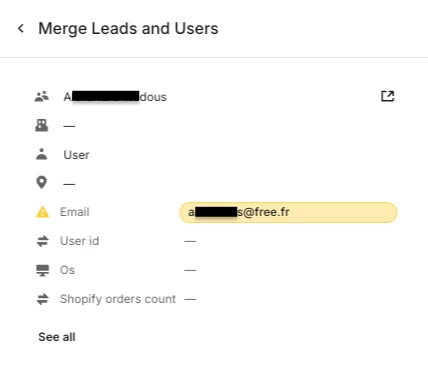Expand attributes with See all
428x368 pixels.
click(57, 337)
